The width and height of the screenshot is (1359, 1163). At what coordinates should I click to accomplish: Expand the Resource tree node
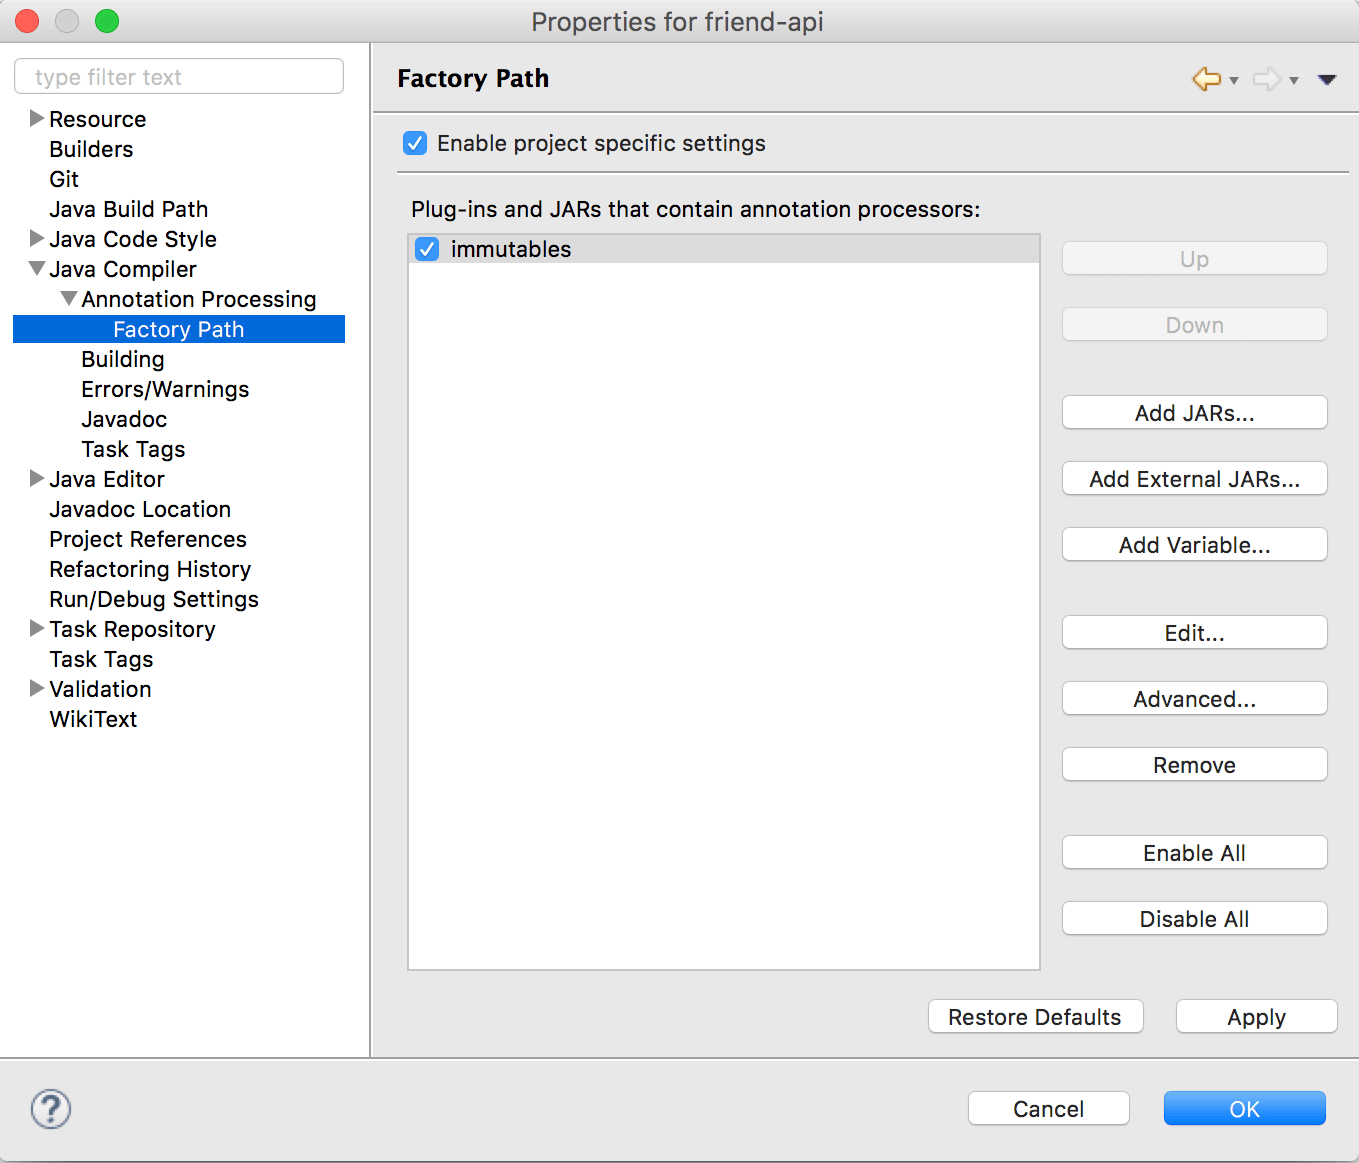36,119
